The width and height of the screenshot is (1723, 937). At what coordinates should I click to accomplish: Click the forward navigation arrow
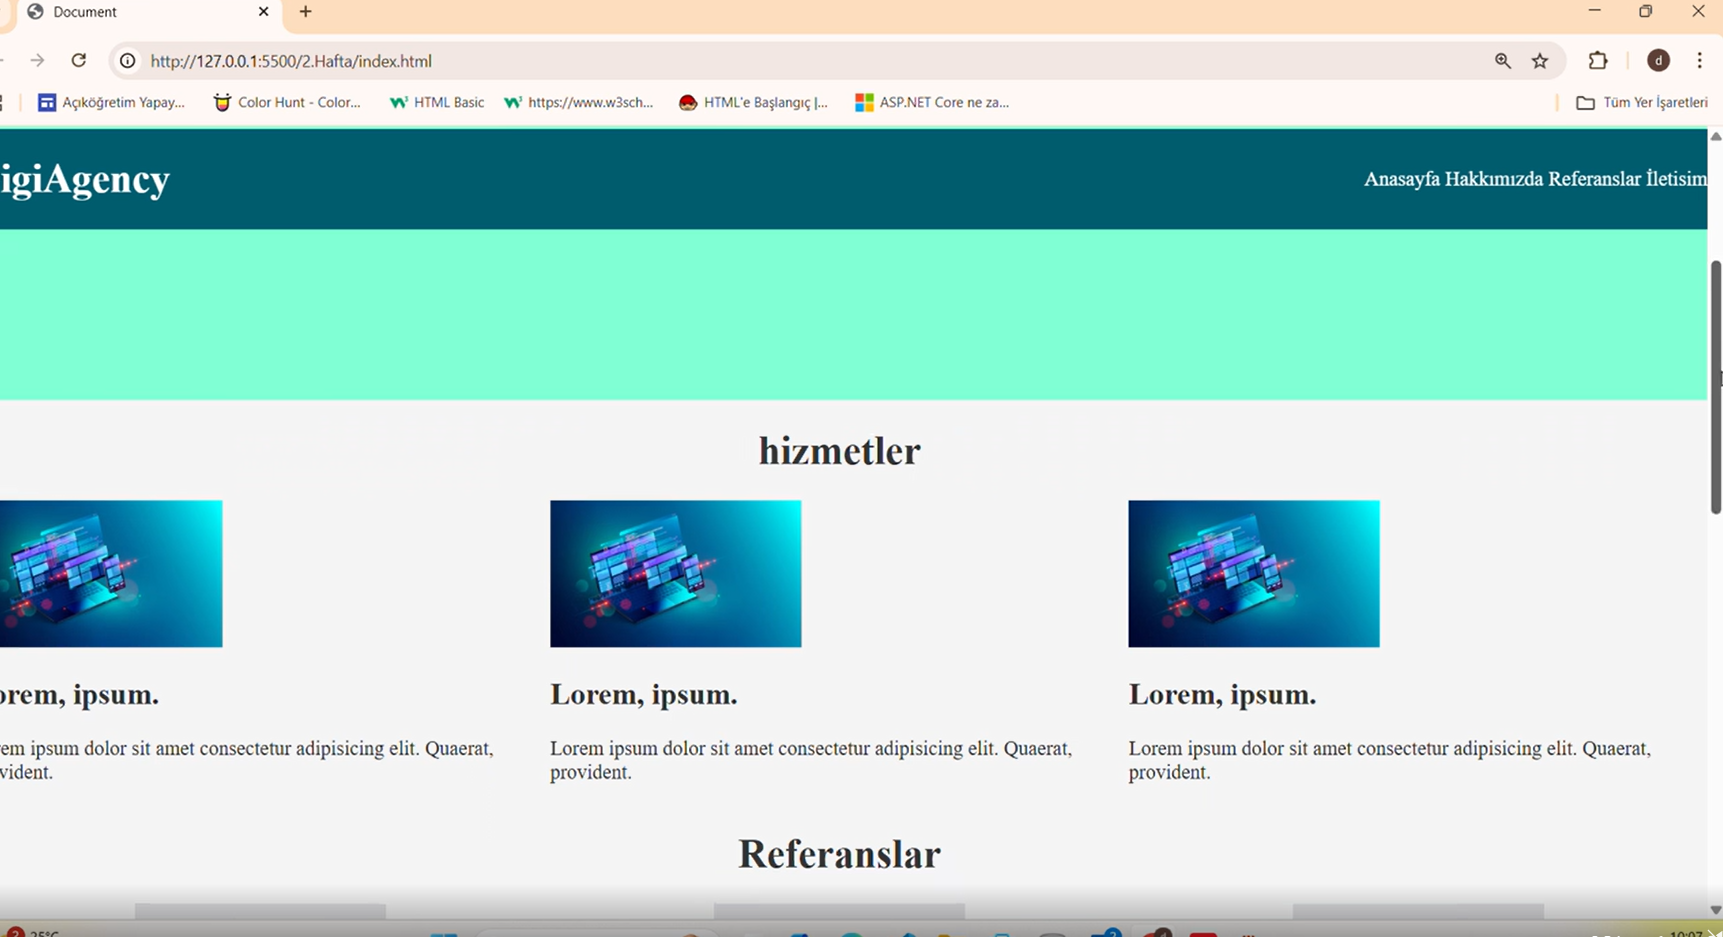(x=37, y=61)
